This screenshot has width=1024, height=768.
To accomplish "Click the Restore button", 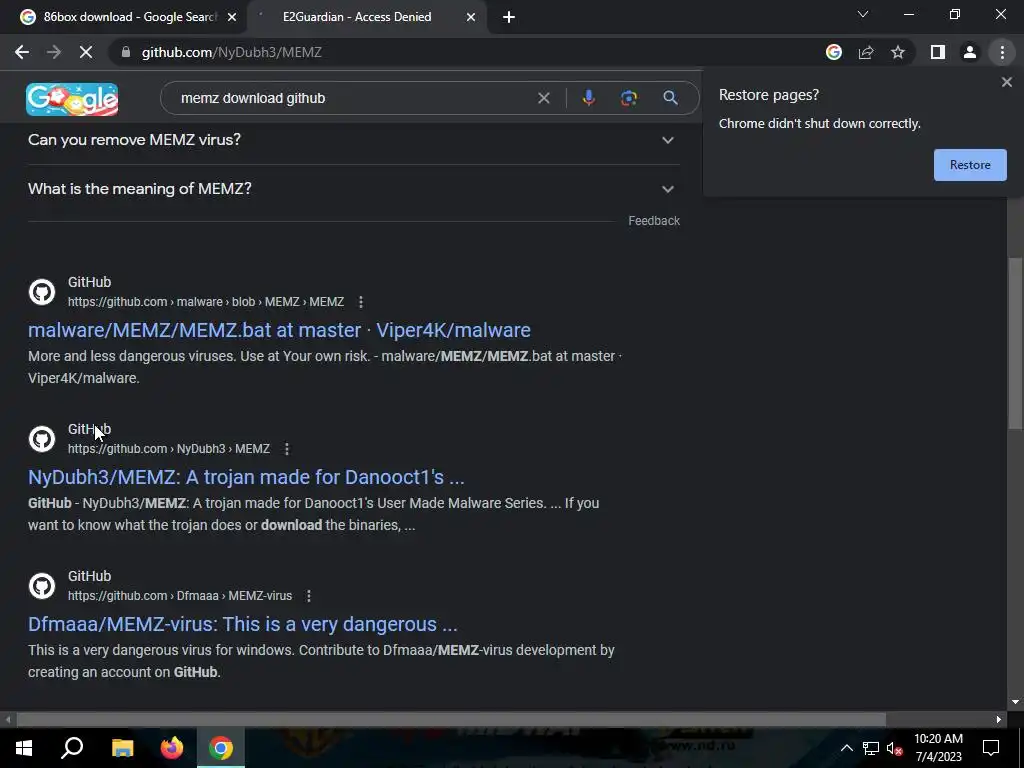I will pos(970,165).
